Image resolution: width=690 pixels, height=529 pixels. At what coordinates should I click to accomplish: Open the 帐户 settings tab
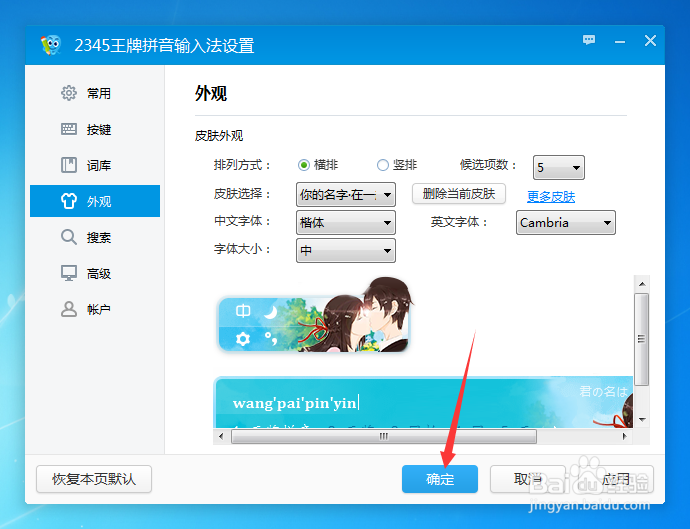[x=95, y=309]
